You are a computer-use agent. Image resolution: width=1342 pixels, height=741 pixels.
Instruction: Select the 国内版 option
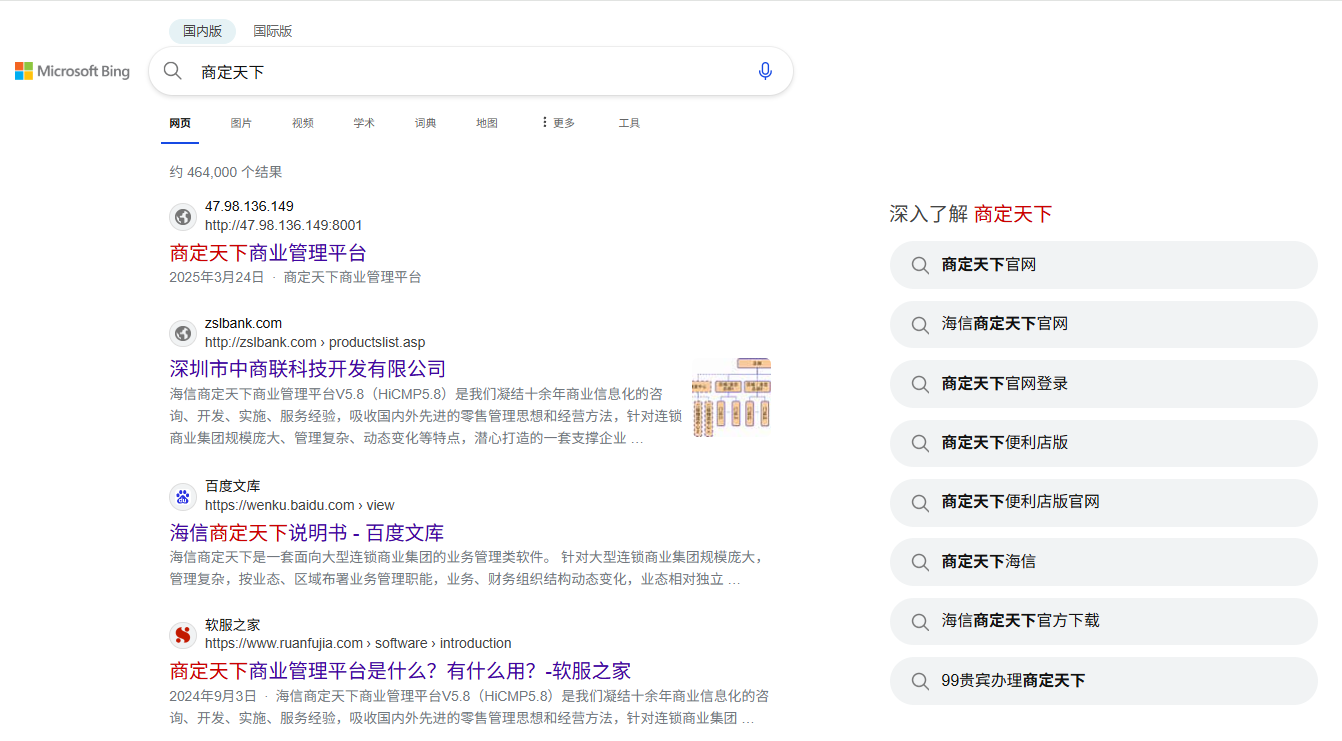[202, 31]
